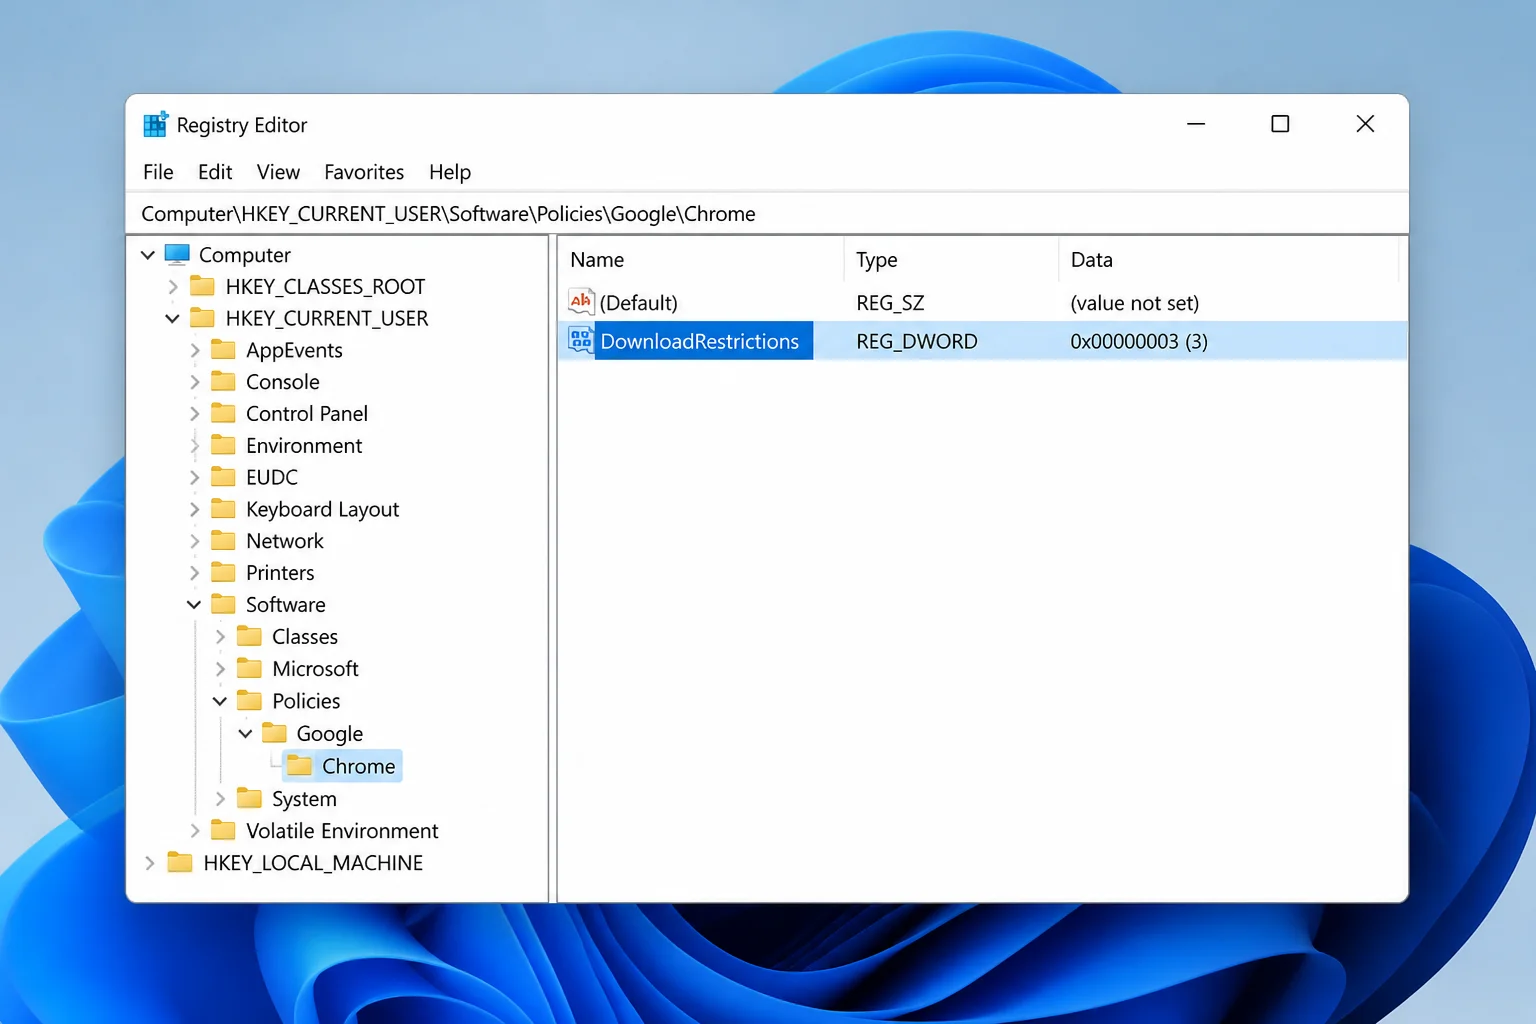Select the Classes key label
The width and height of the screenshot is (1536, 1024).
(305, 636)
